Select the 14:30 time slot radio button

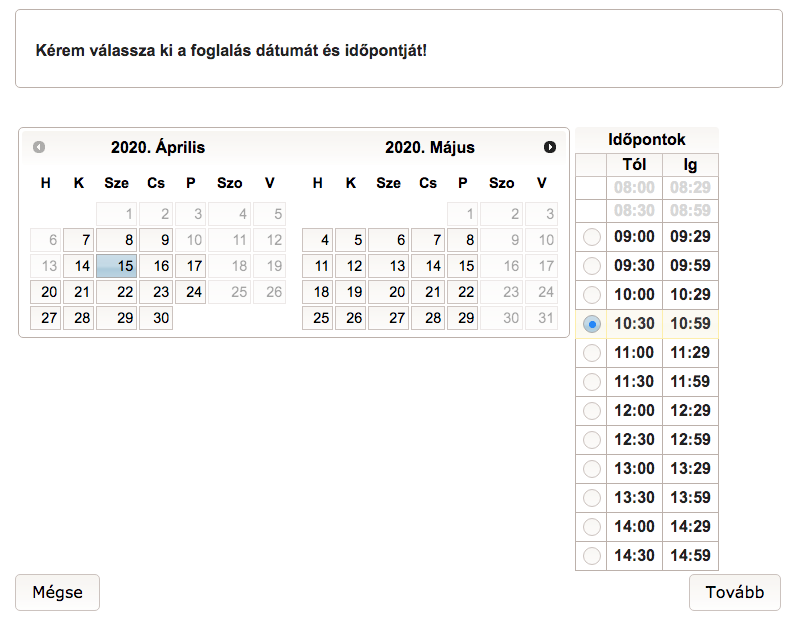tap(592, 556)
